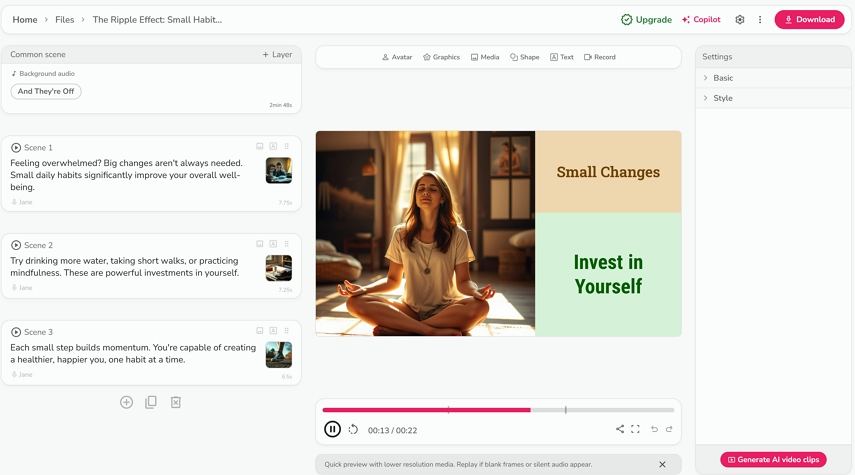The height and width of the screenshot is (475, 855).
Task: Open Scene 1 thumbnail image
Action: 279,170
